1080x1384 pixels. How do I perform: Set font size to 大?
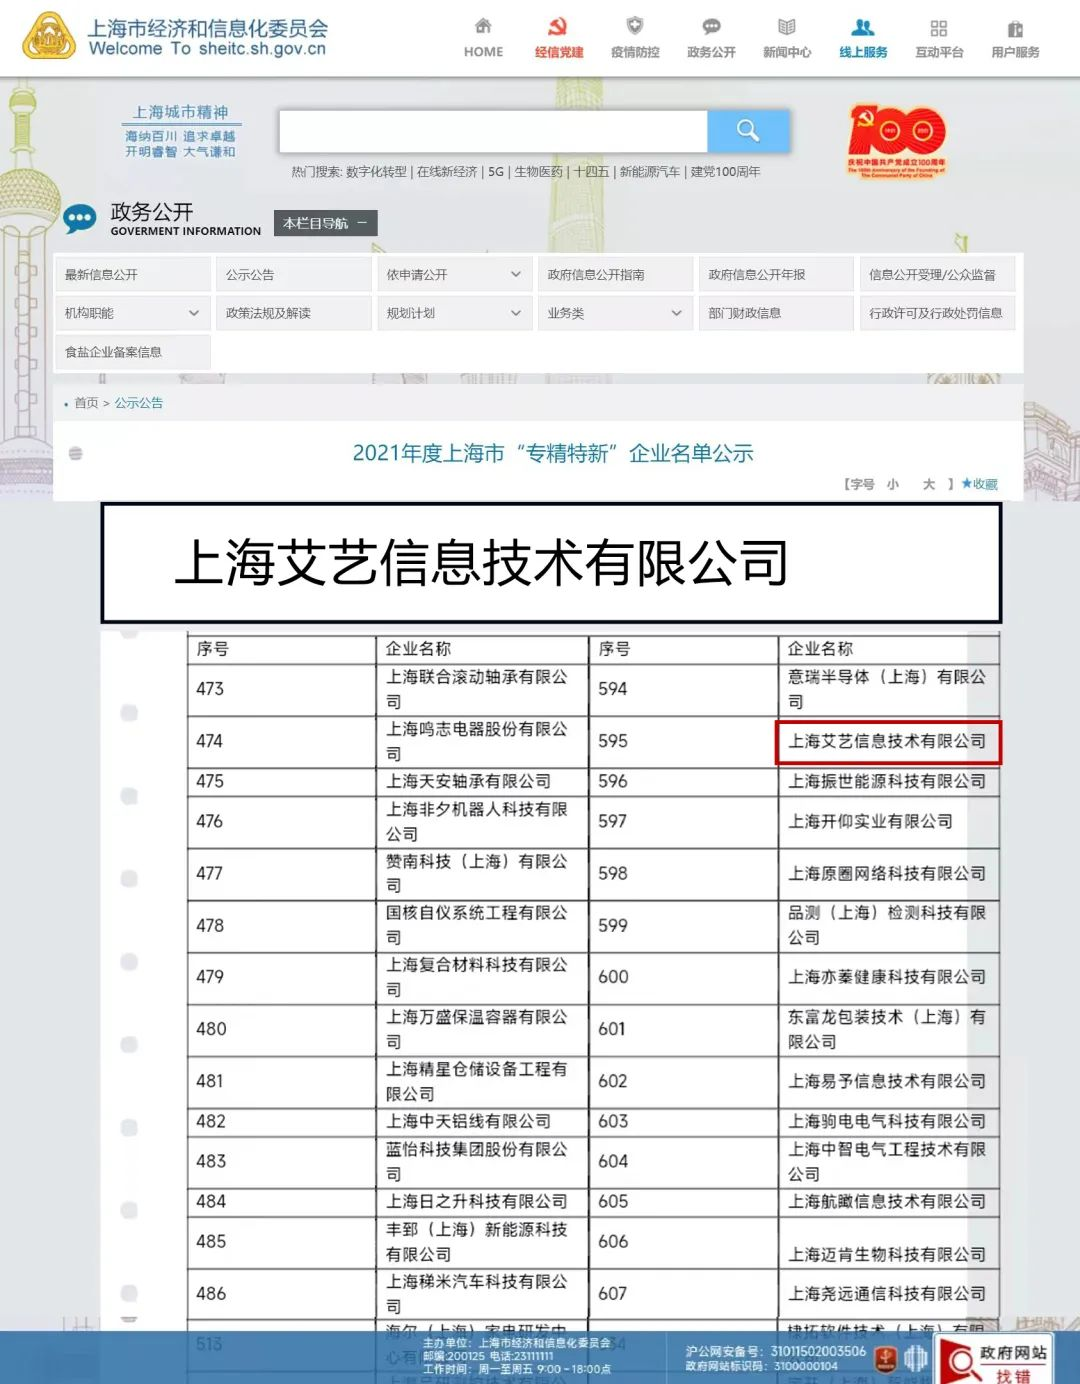coord(929,484)
